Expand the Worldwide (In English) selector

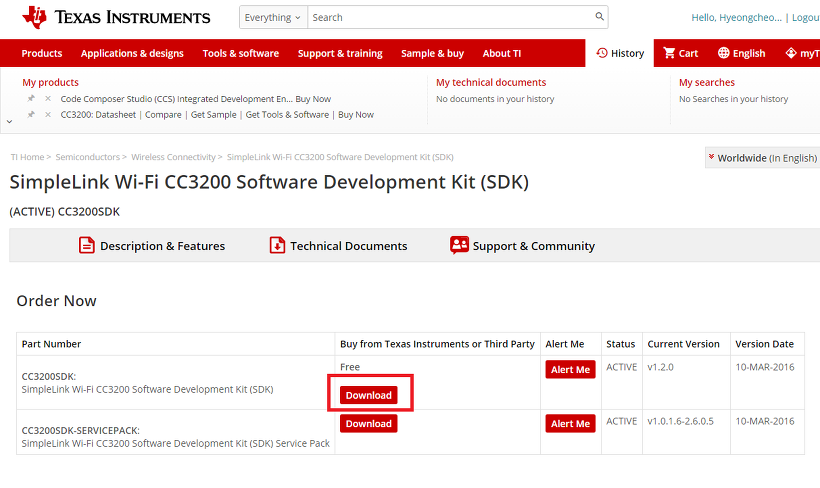[x=762, y=157]
